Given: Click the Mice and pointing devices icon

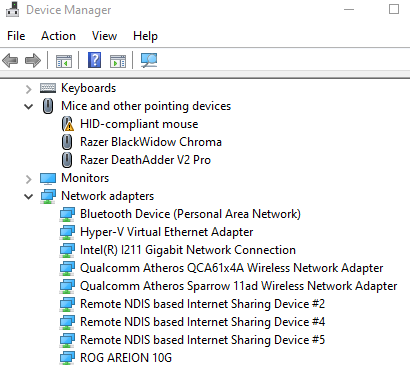Looking at the screenshot, I should [48, 106].
